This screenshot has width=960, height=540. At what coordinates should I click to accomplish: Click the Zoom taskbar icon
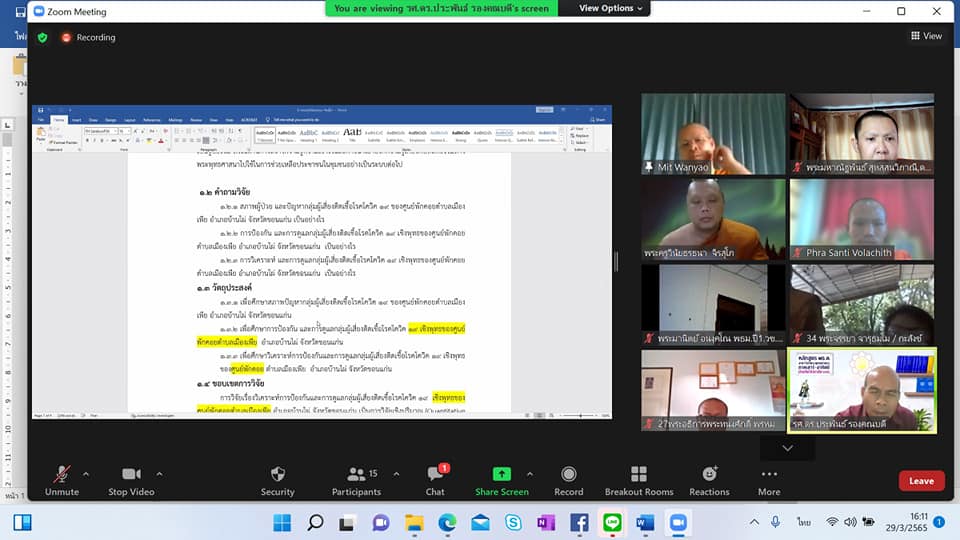point(678,523)
